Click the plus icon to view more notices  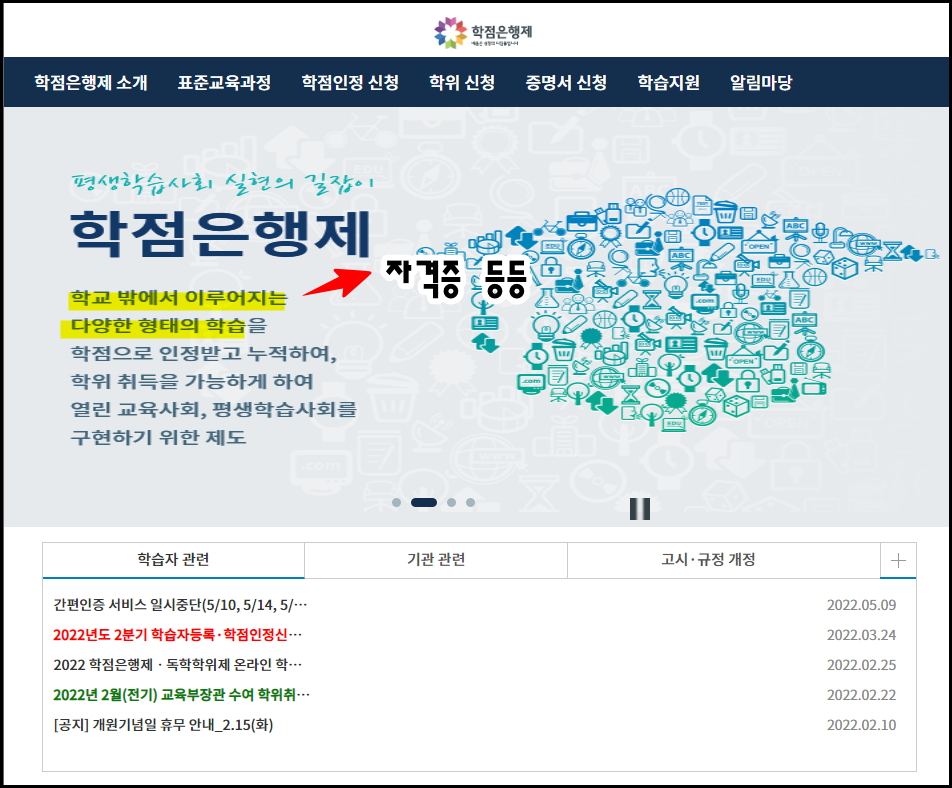[x=898, y=560]
